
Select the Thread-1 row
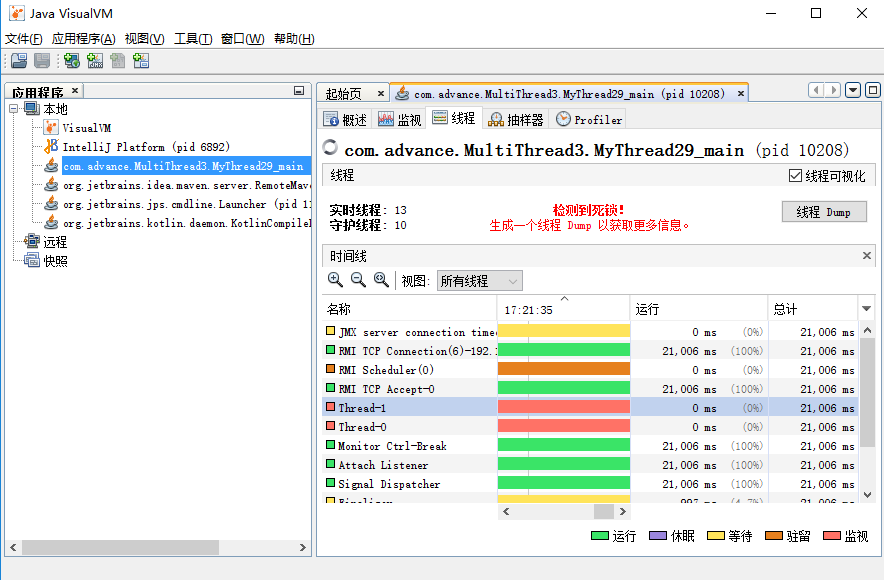tap(590, 408)
